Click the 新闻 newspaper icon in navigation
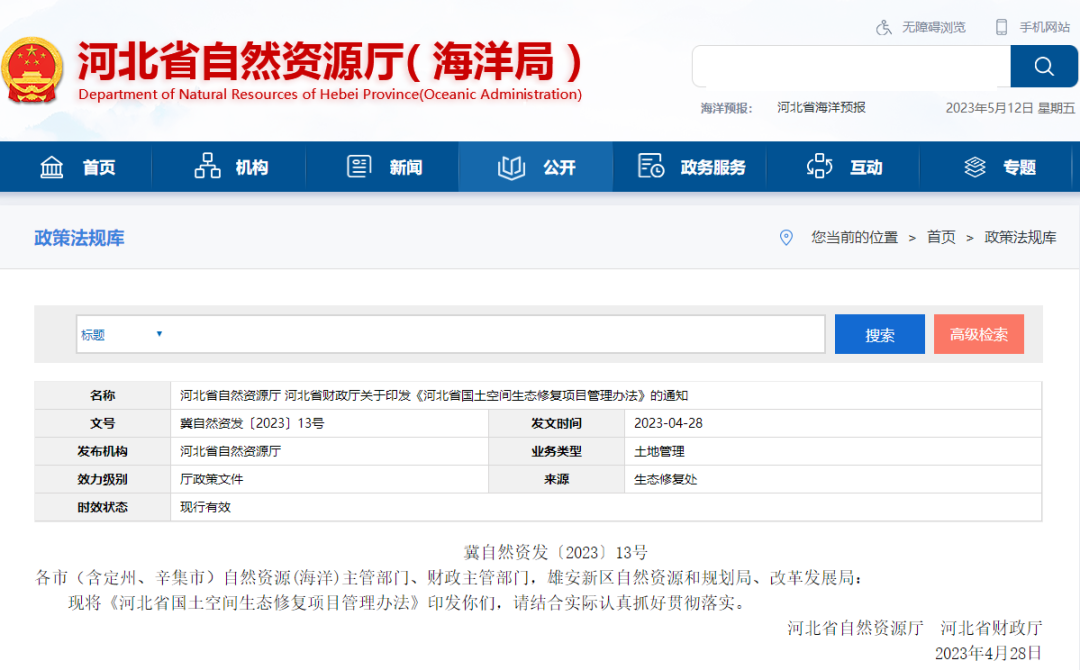The image size is (1080, 670). click(358, 166)
